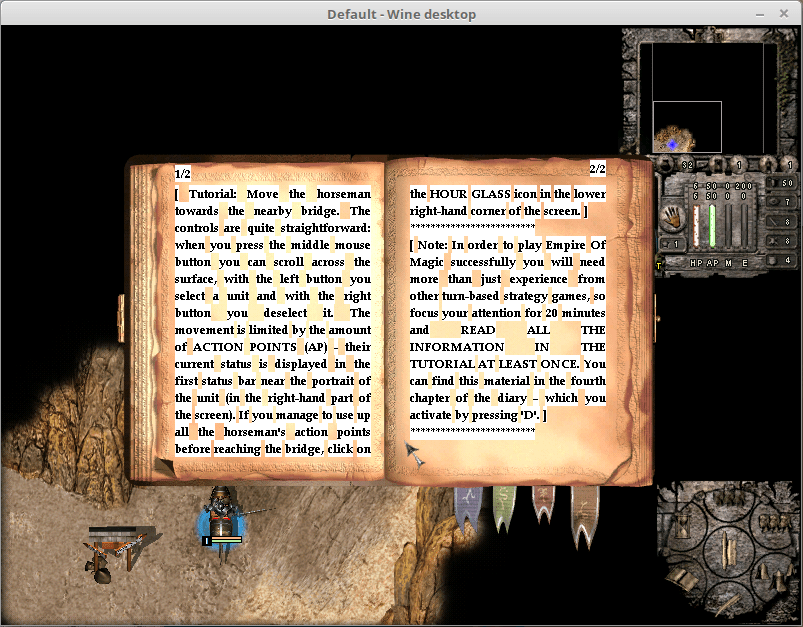Image resolution: width=803 pixels, height=627 pixels.
Task: Click the M label under the bars
Action: click(x=728, y=263)
